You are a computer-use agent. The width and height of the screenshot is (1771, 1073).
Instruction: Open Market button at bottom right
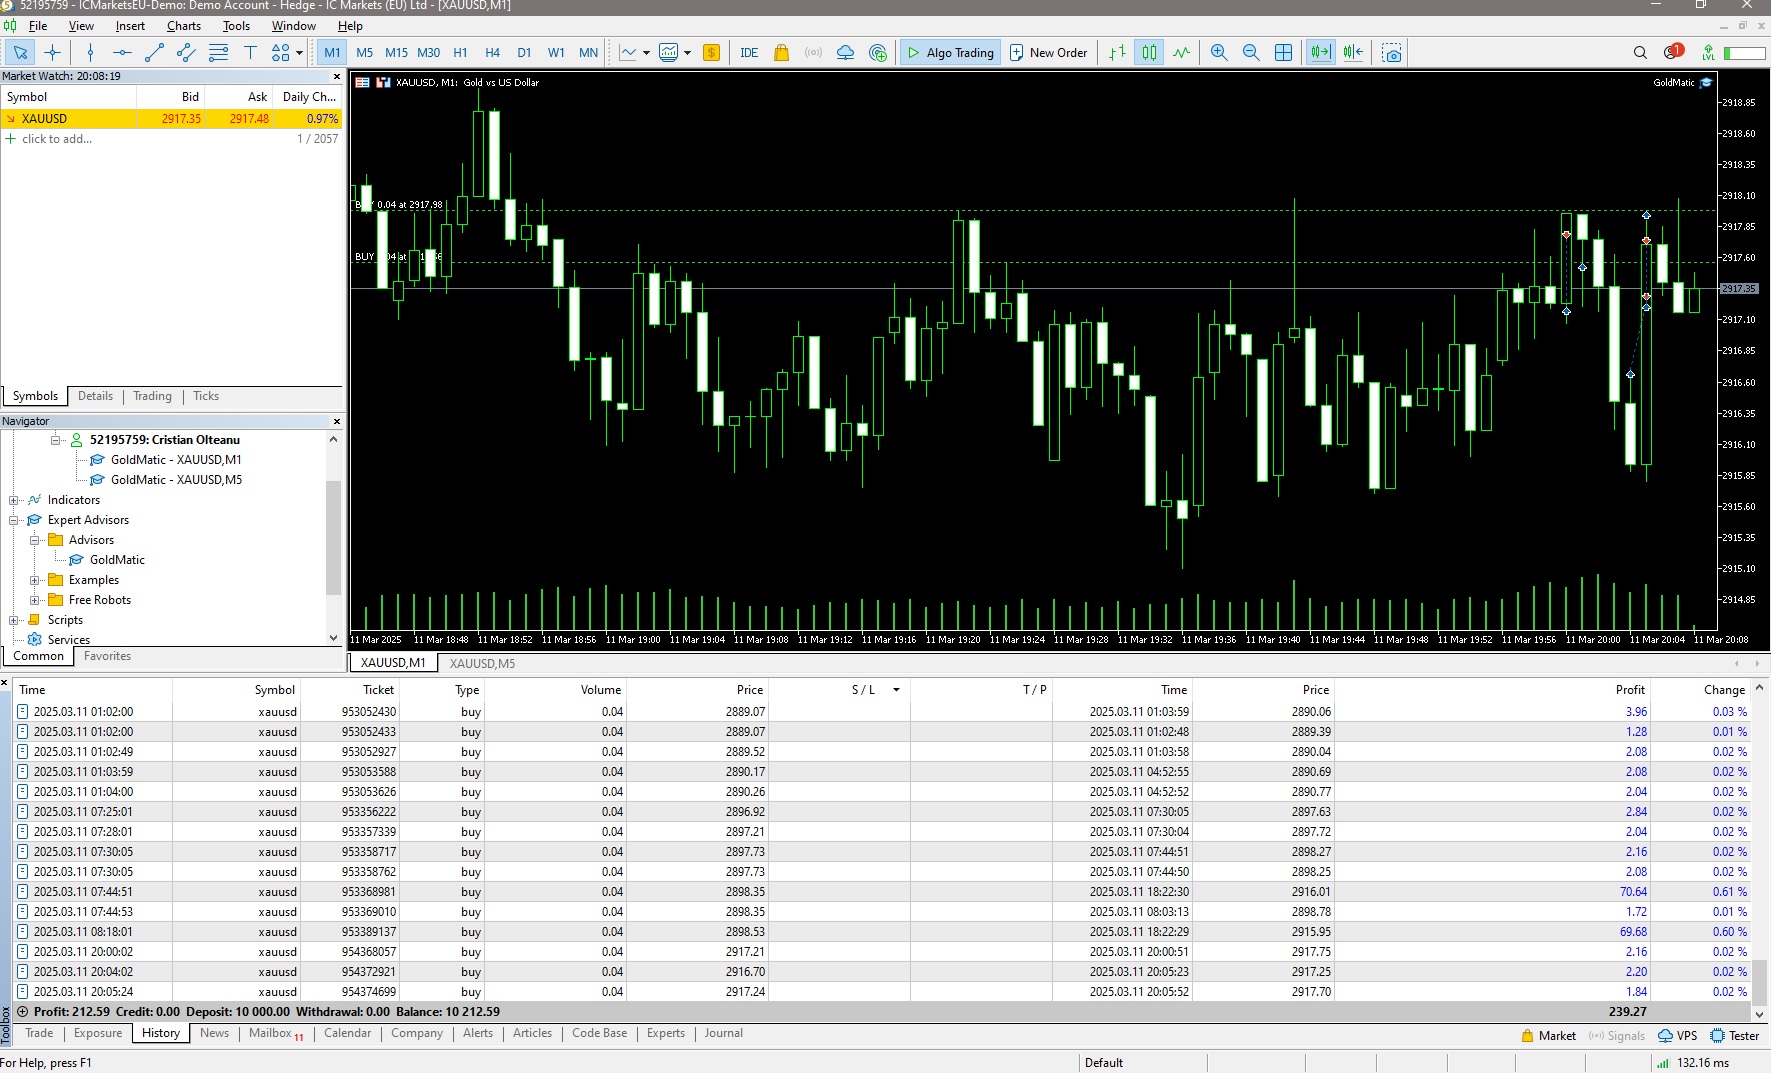pyautogui.click(x=1548, y=1036)
